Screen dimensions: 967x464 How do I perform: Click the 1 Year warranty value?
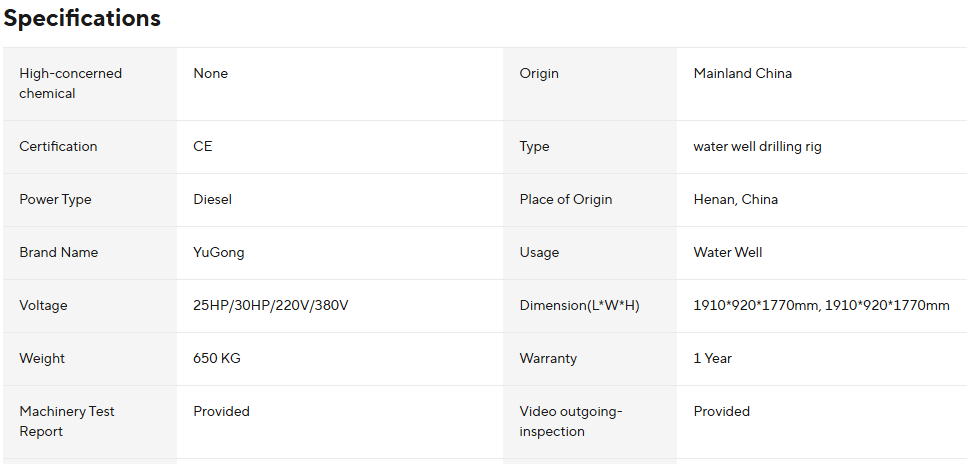tap(712, 358)
